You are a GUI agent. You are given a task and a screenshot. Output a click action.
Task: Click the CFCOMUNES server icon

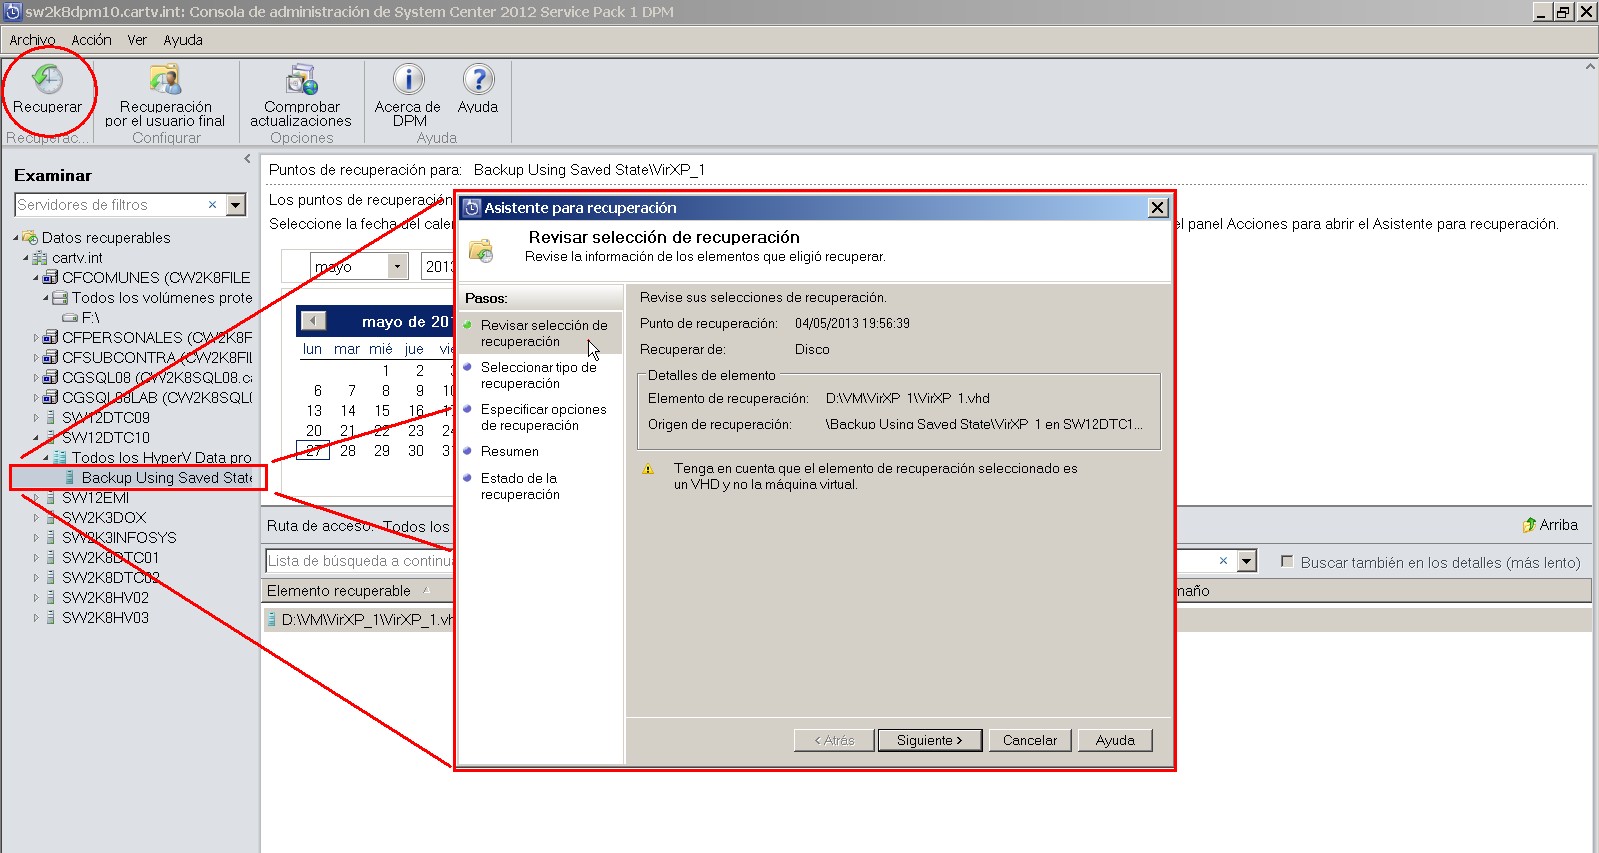click(x=50, y=278)
